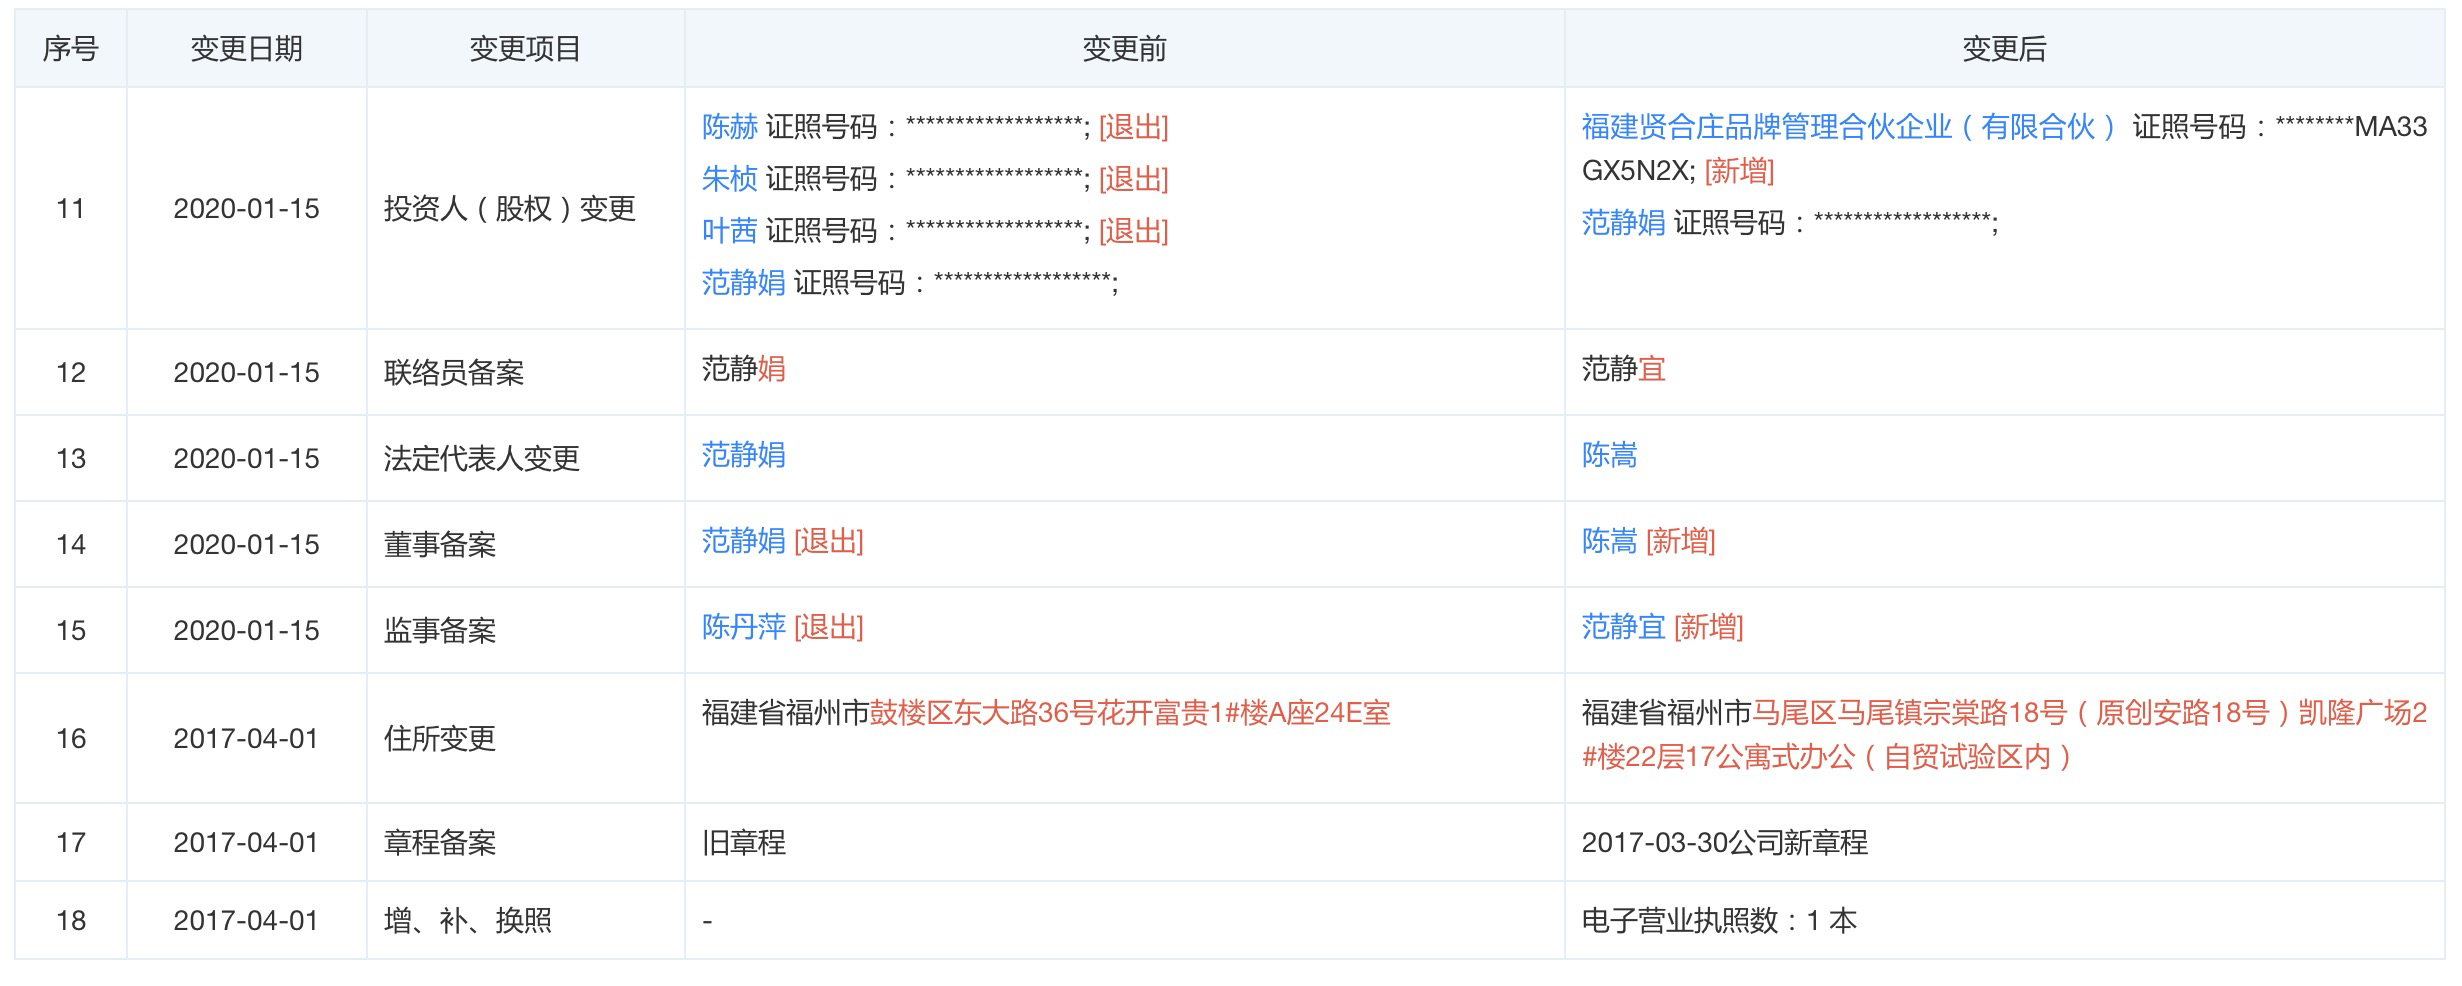This screenshot has width=2462, height=986.
Task: Select the 增、补、换照 row cell
Action: coord(468,921)
